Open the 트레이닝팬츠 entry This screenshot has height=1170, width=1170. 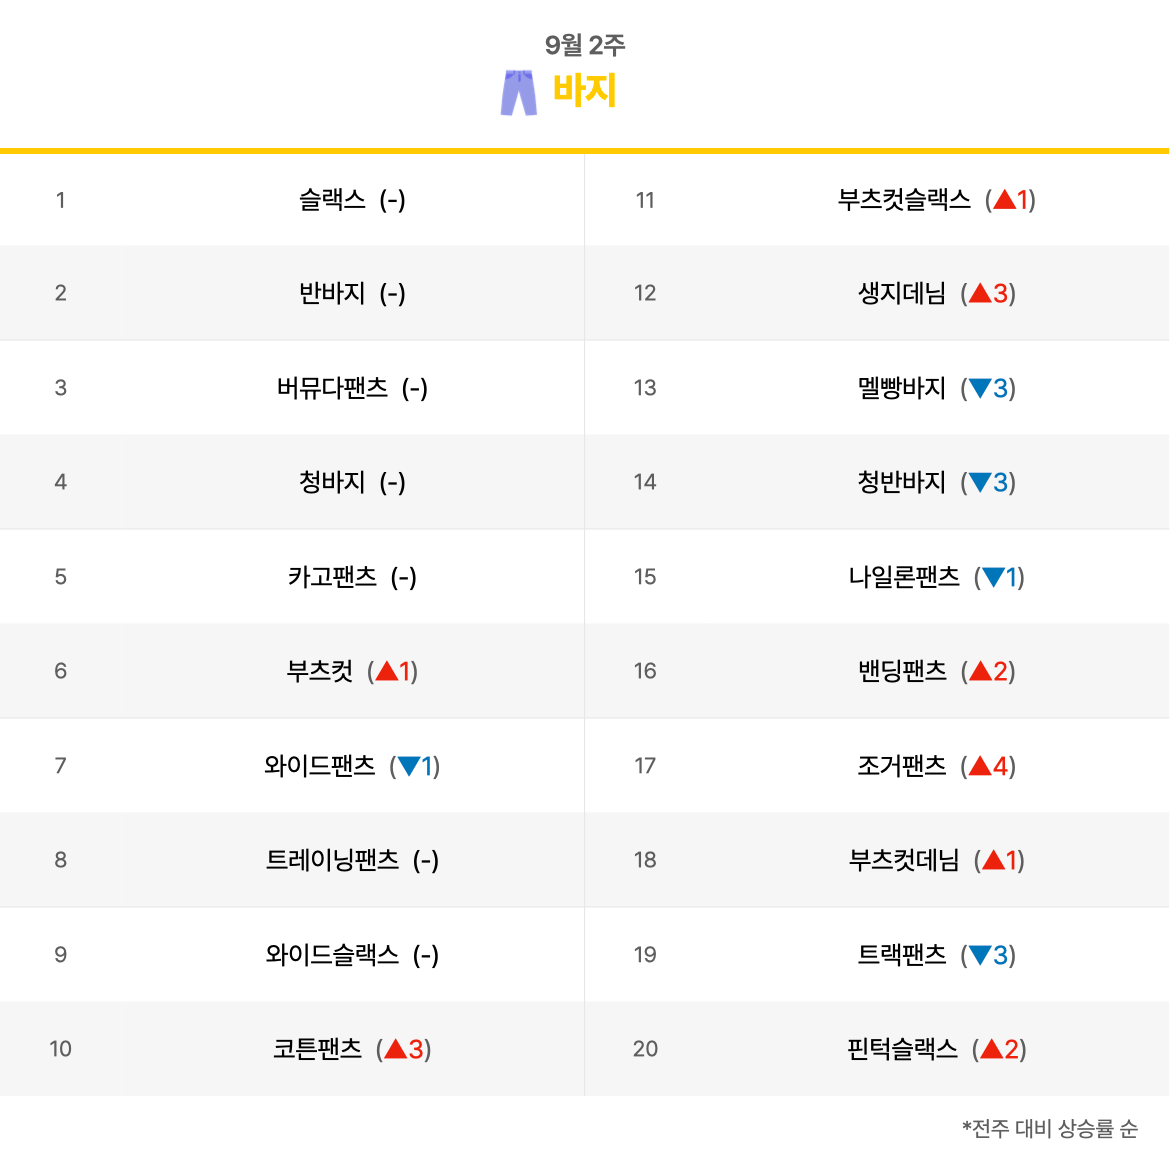click(x=332, y=860)
